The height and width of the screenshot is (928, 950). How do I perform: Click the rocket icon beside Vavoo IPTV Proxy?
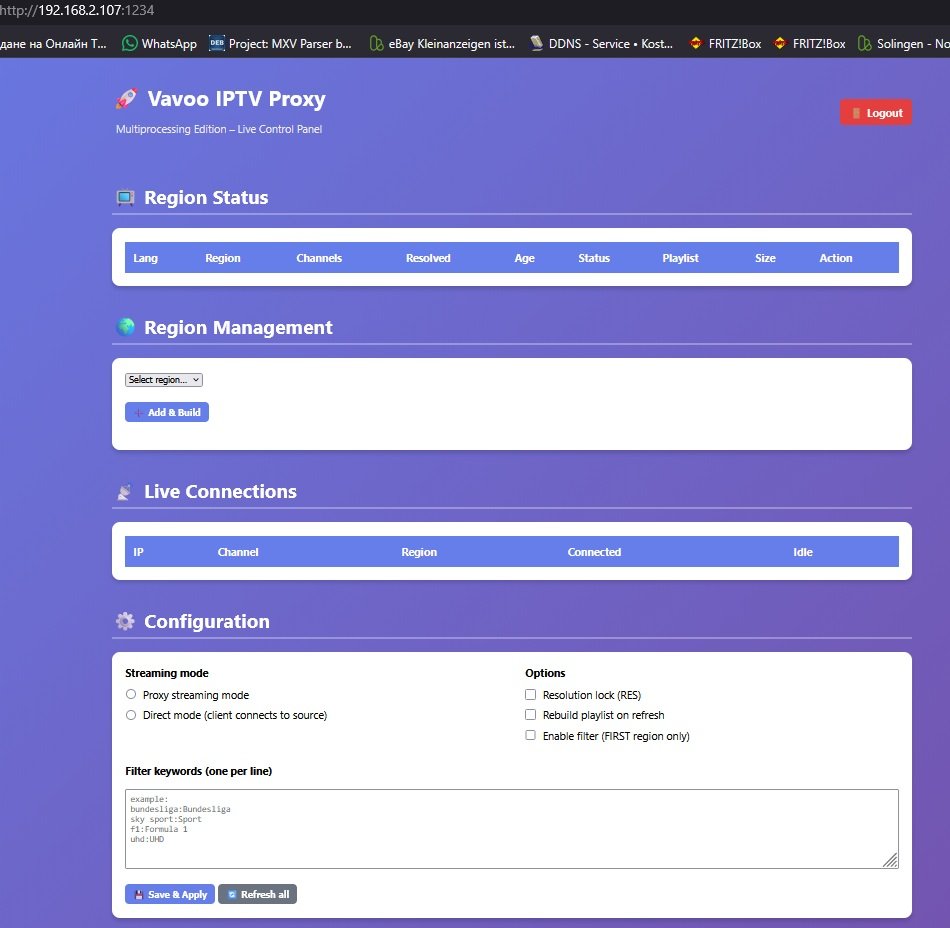tap(127, 99)
